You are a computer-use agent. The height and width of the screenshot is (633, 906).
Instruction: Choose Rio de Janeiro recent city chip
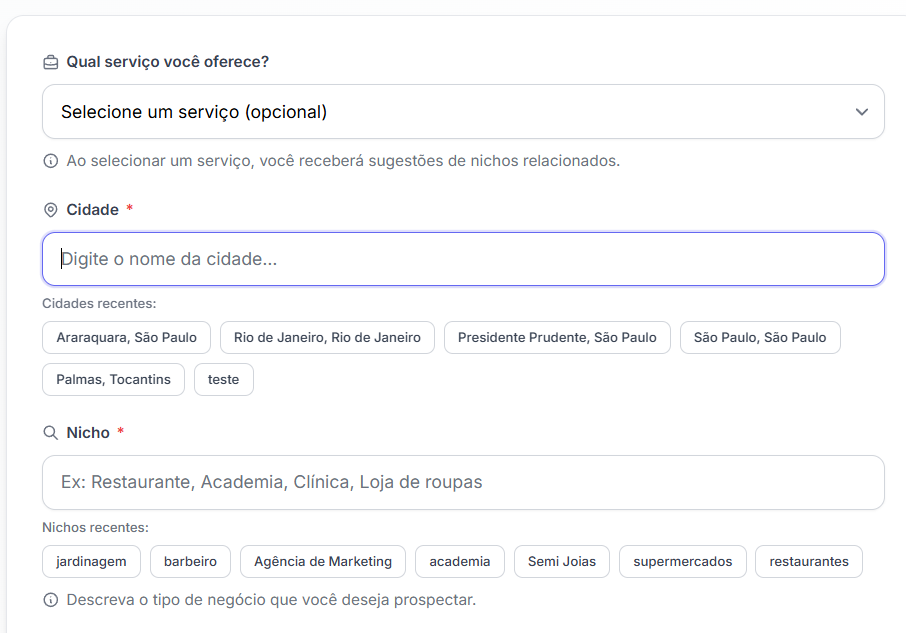click(x=327, y=338)
